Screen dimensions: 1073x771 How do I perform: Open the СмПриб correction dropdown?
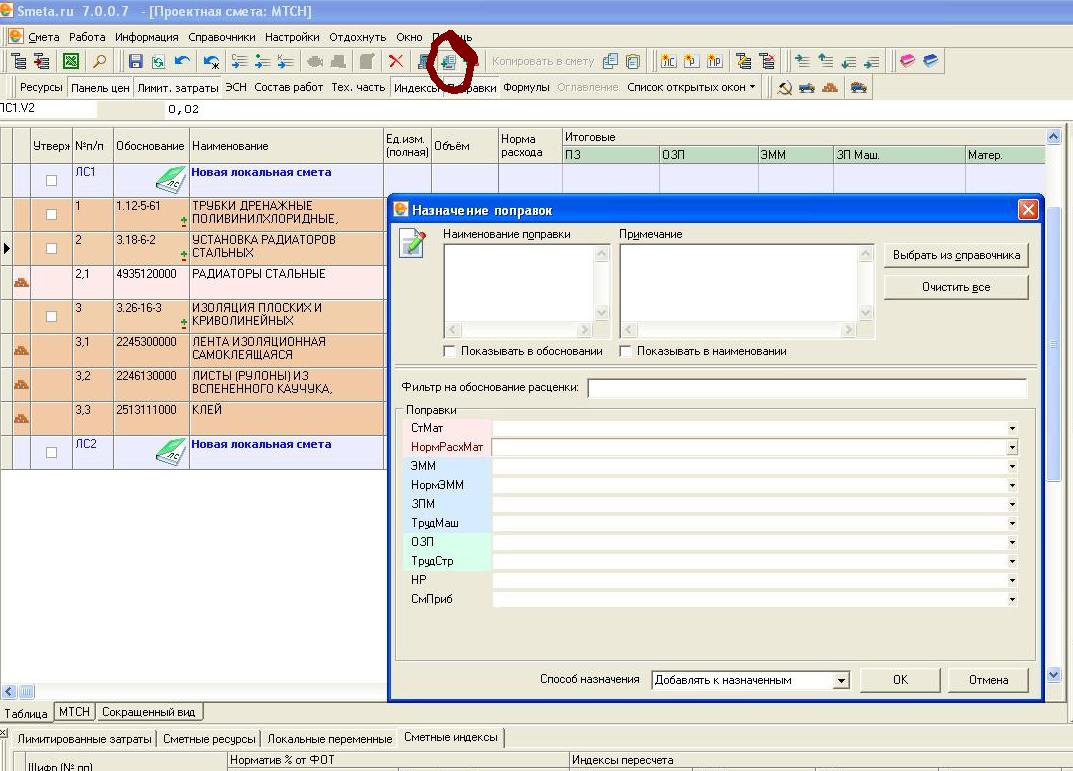click(1012, 599)
